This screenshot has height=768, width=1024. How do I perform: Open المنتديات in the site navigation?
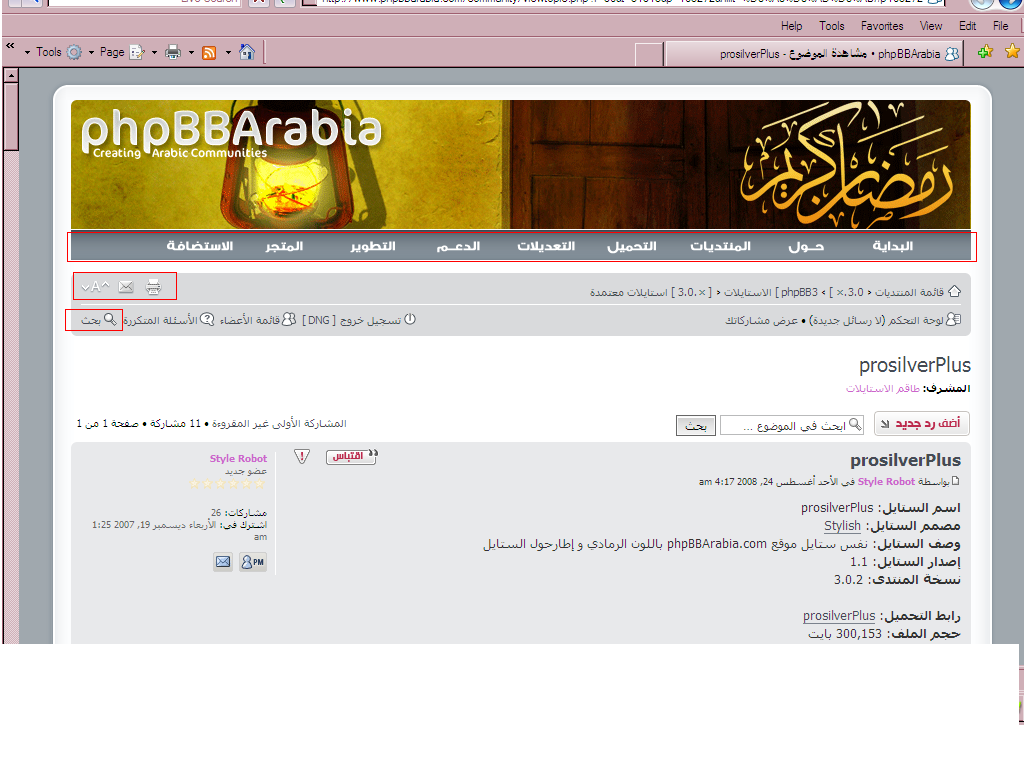tap(720, 246)
